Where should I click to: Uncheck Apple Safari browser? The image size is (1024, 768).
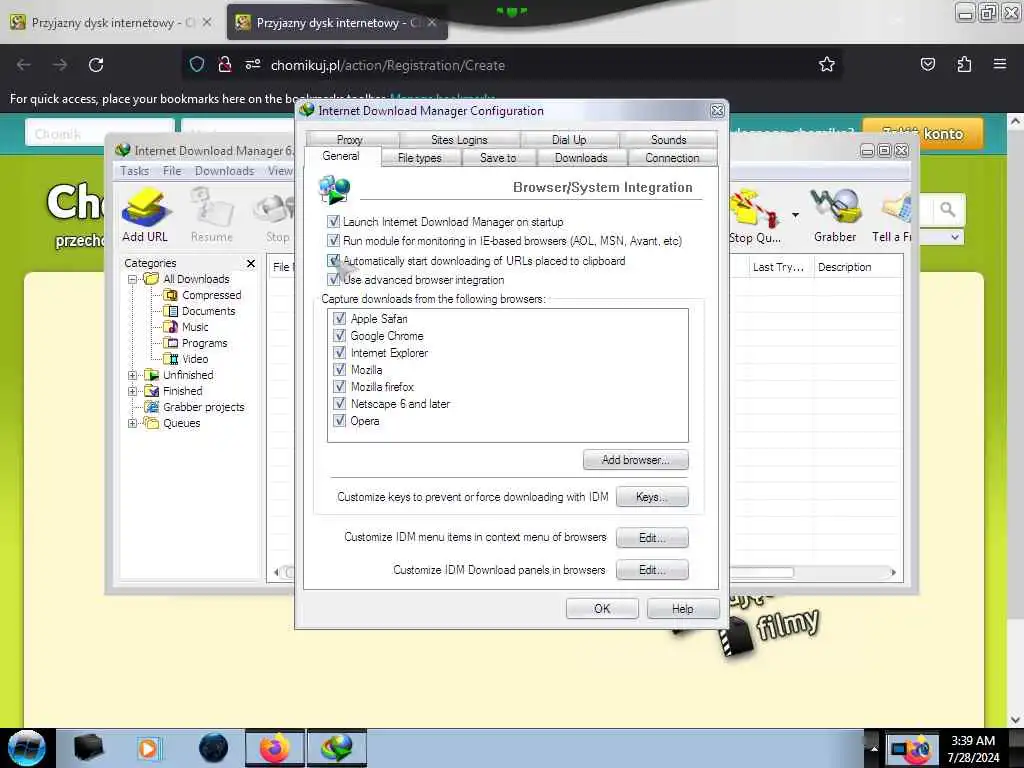[340, 319]
